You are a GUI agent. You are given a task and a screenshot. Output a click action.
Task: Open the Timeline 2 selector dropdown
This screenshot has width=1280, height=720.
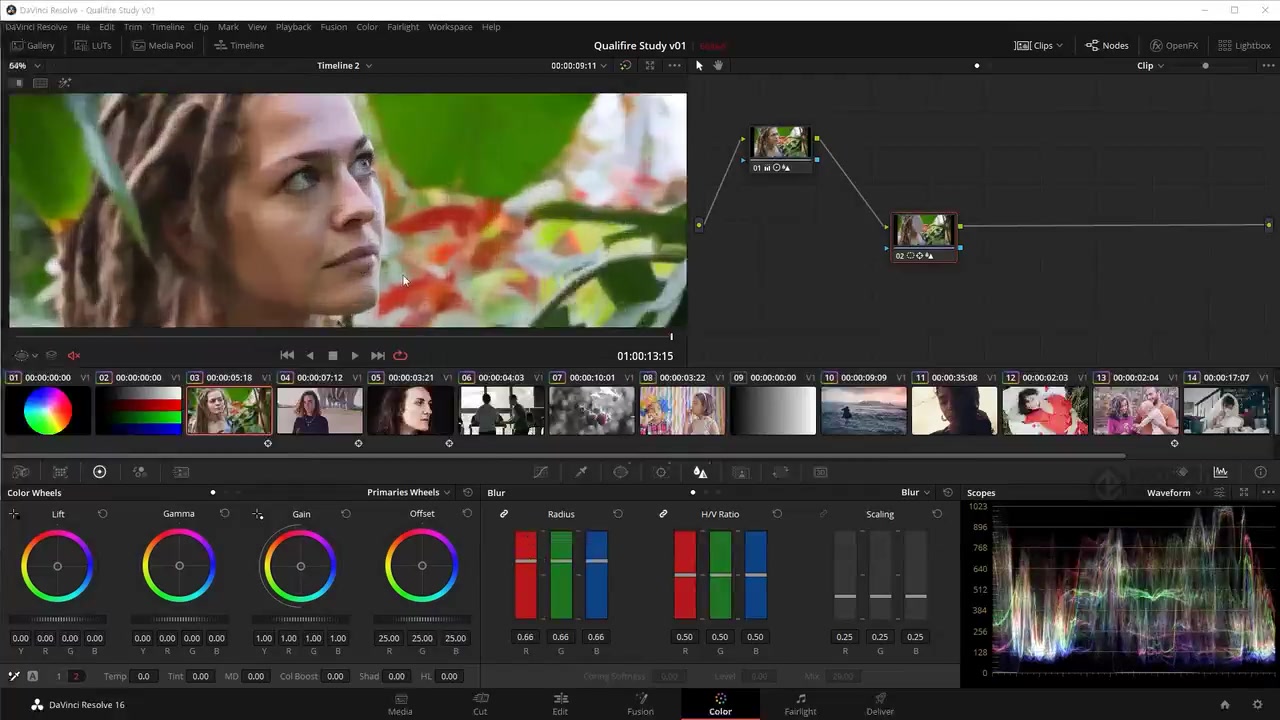point(344,66)
